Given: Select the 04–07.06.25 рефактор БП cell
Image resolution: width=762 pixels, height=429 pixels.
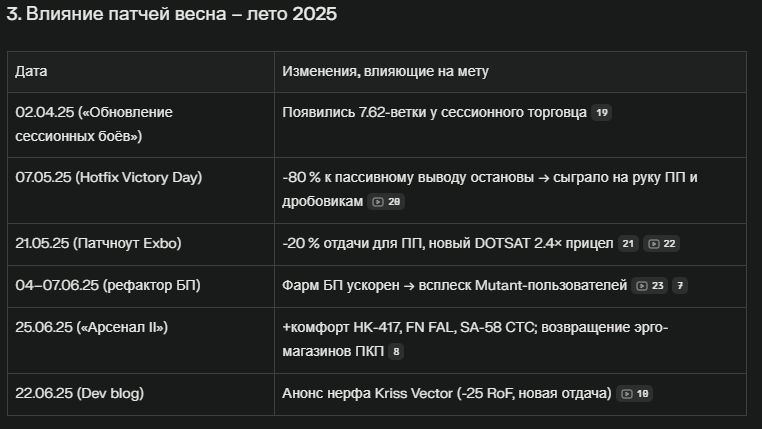Looking at the screenshot, I should 141,287.
